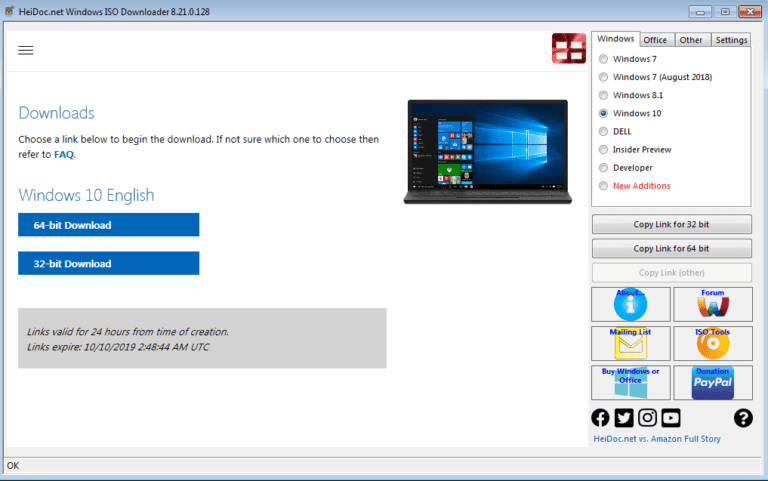This screenshot has width=768, height=481.
Task: Switch to the Other tab
Action: 691,40
